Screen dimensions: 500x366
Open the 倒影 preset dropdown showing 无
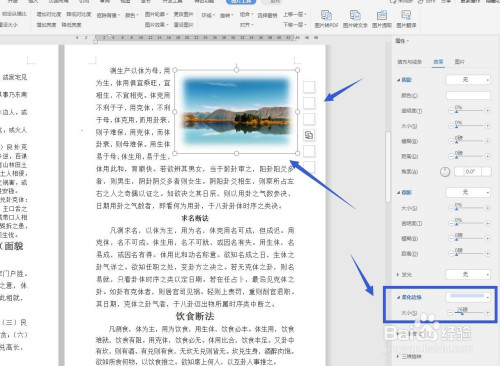coord(468,192)
